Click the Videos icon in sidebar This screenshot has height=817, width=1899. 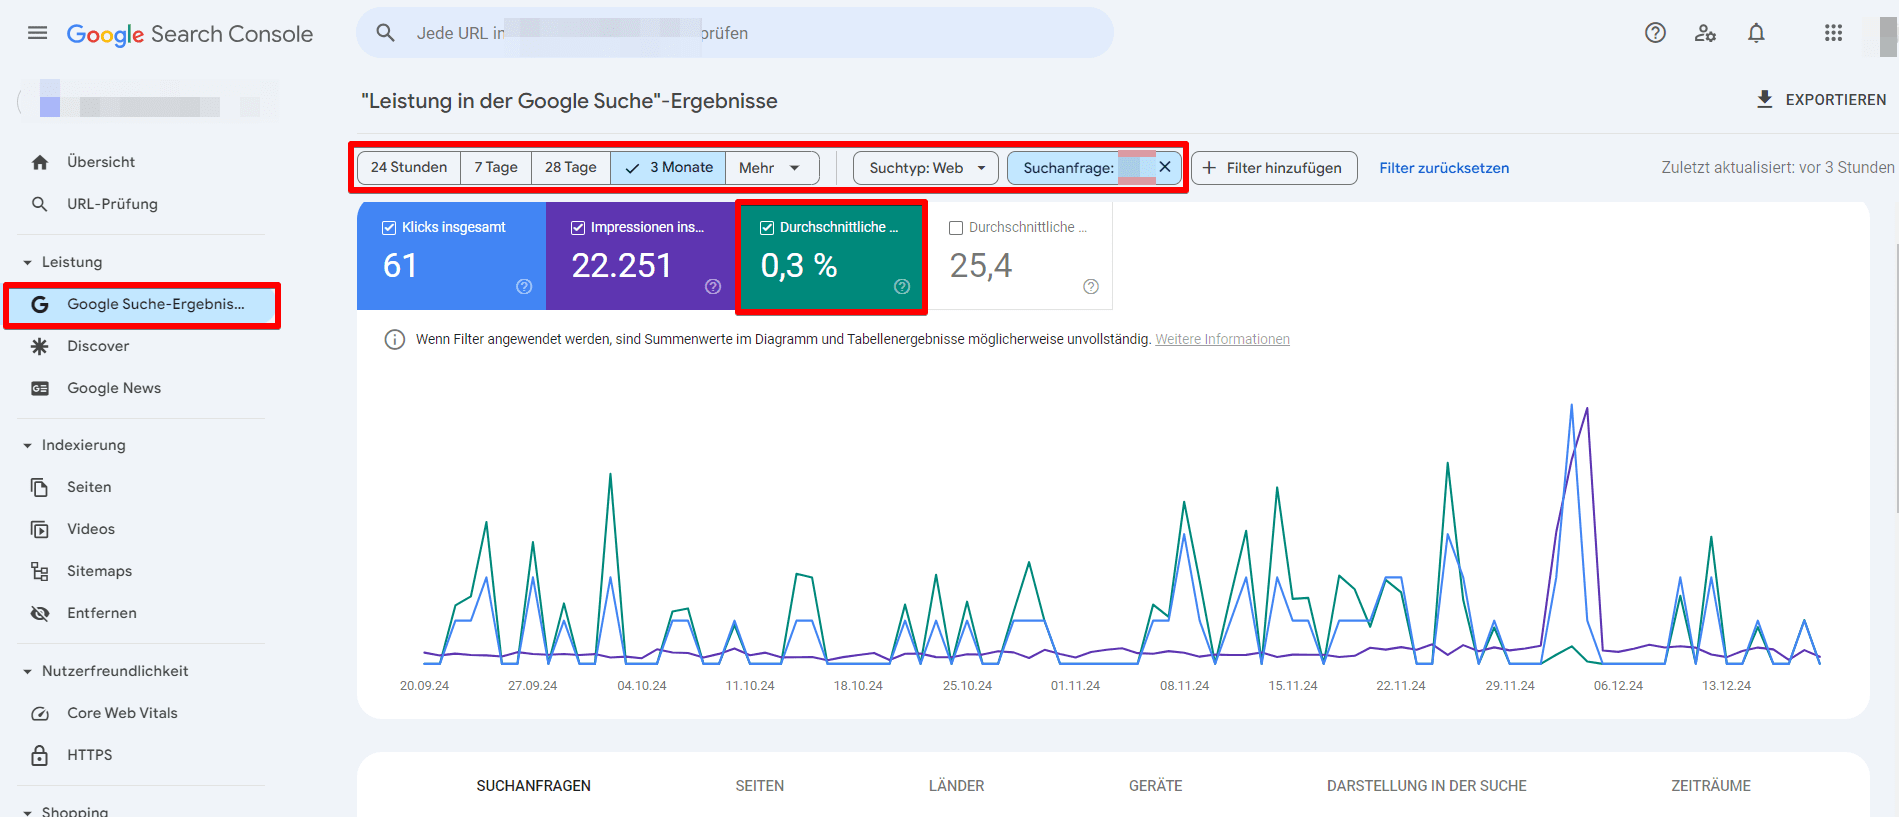point(40,529)
